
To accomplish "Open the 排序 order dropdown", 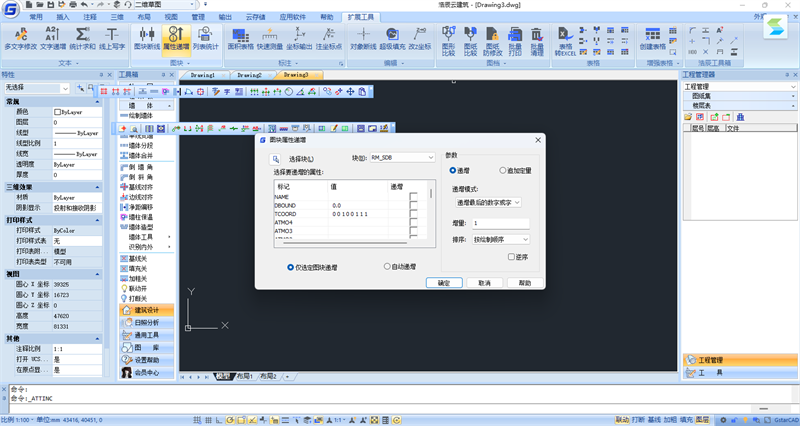I will tap(501, 239).
